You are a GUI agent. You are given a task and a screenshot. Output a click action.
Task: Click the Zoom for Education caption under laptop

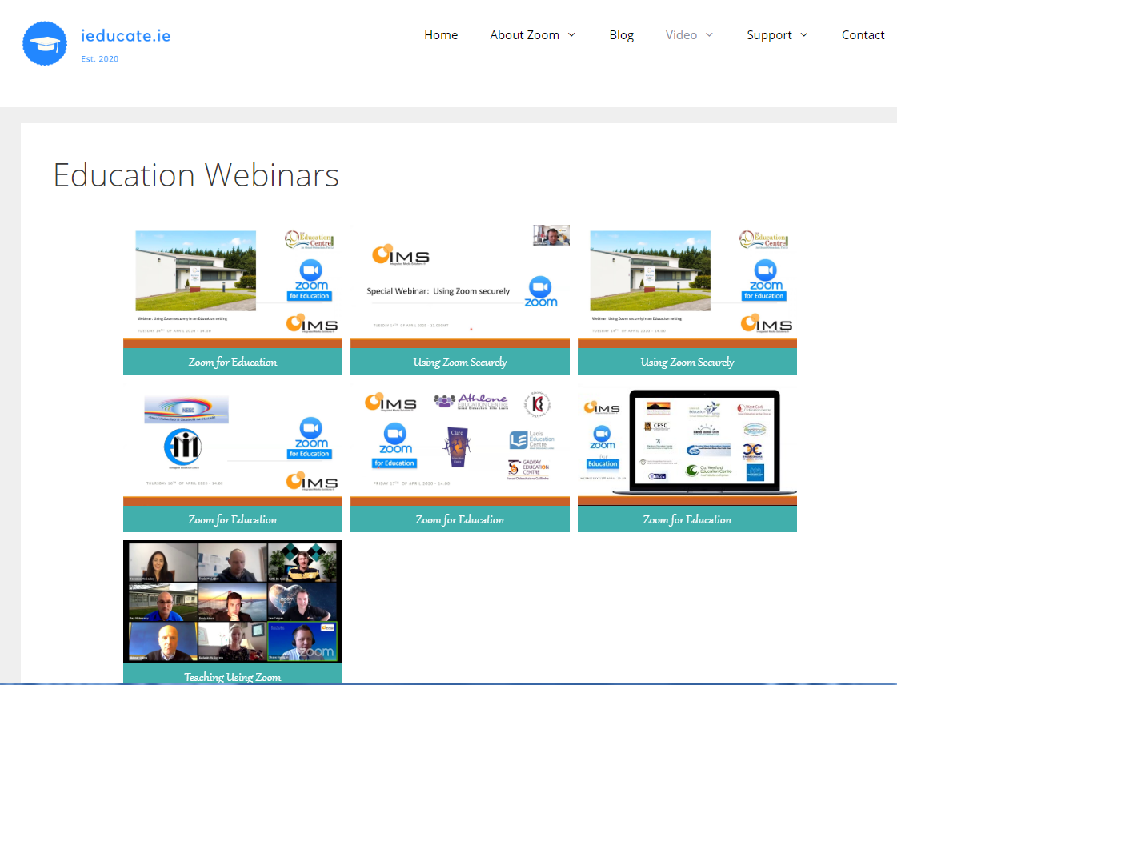point(687,519)
